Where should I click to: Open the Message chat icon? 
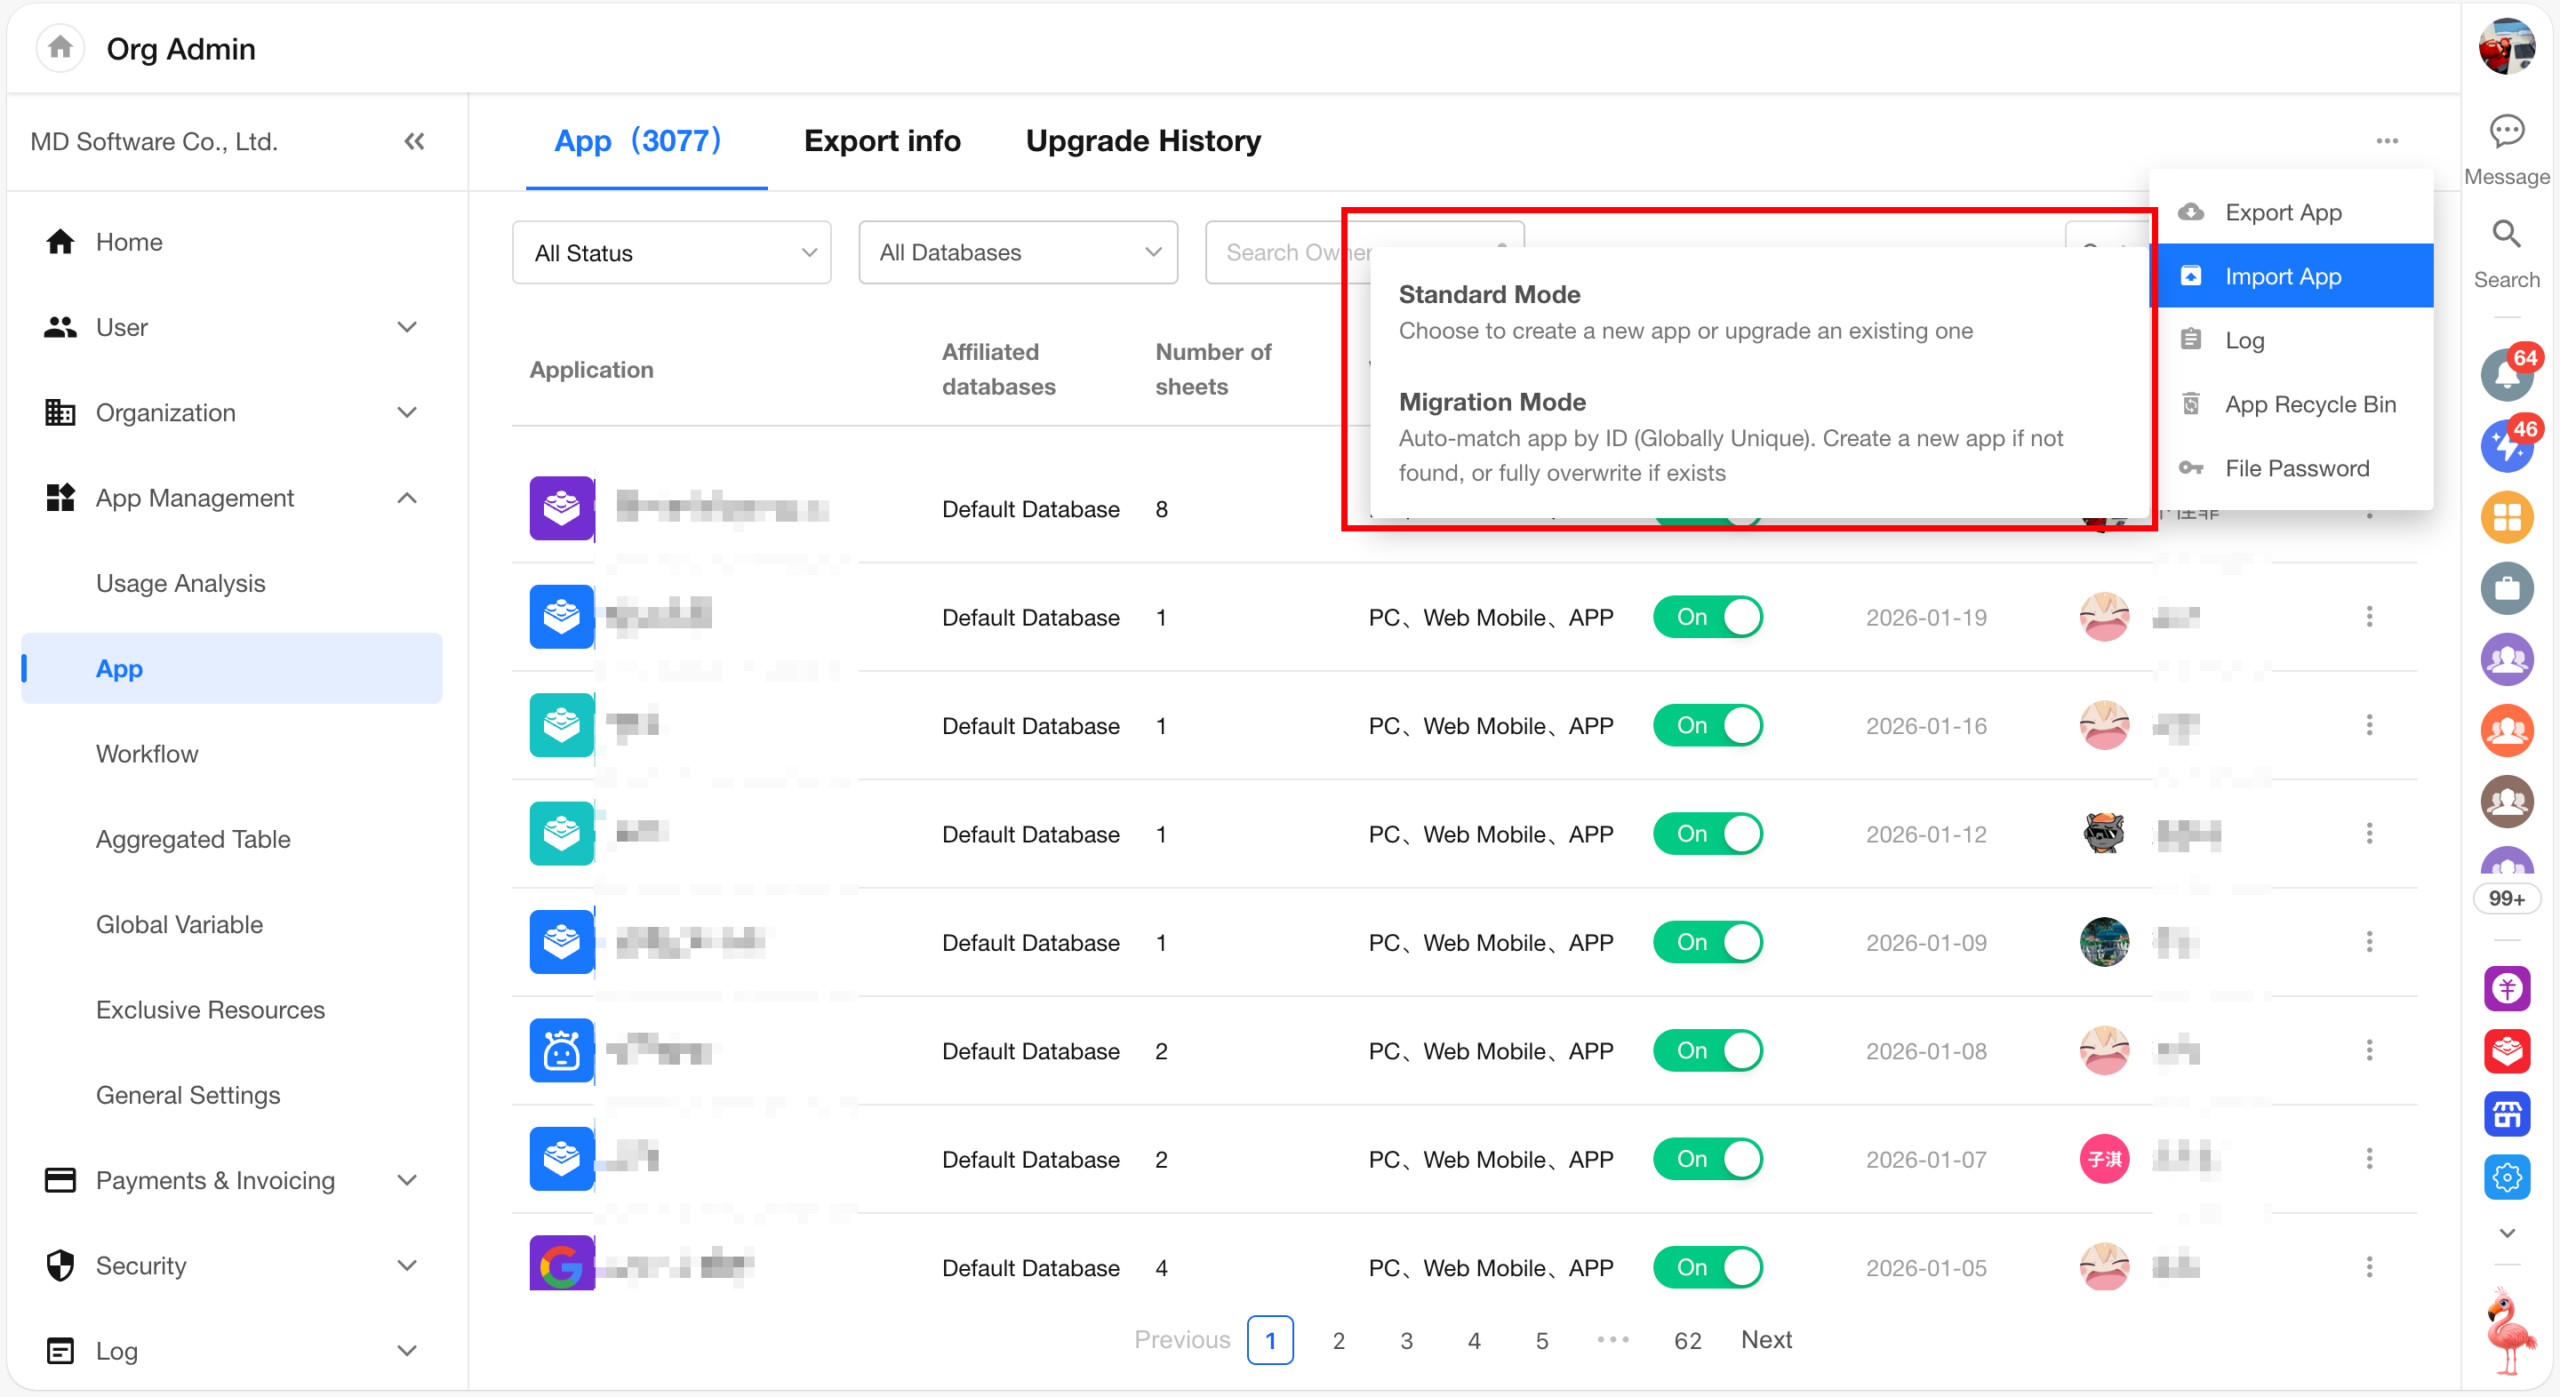click(x=2506, y=132)
